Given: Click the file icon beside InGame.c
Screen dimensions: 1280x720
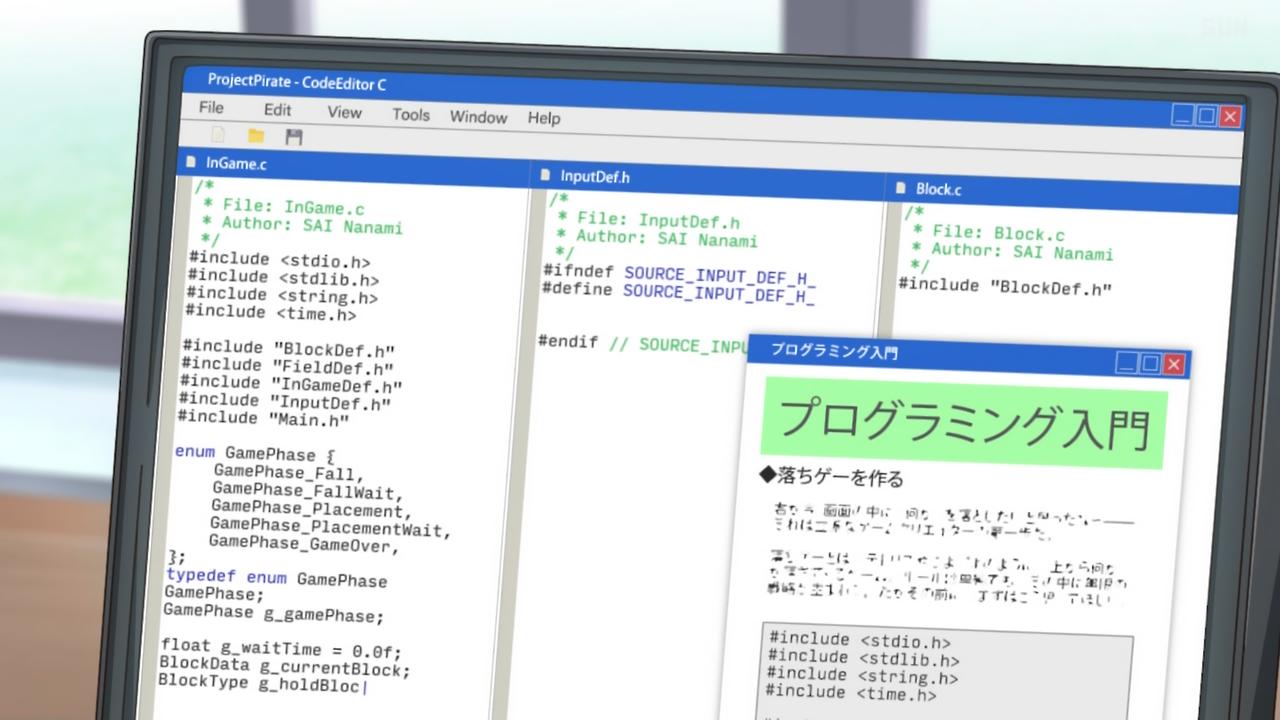Looking at the screenshot, I should tap(191, 161).
